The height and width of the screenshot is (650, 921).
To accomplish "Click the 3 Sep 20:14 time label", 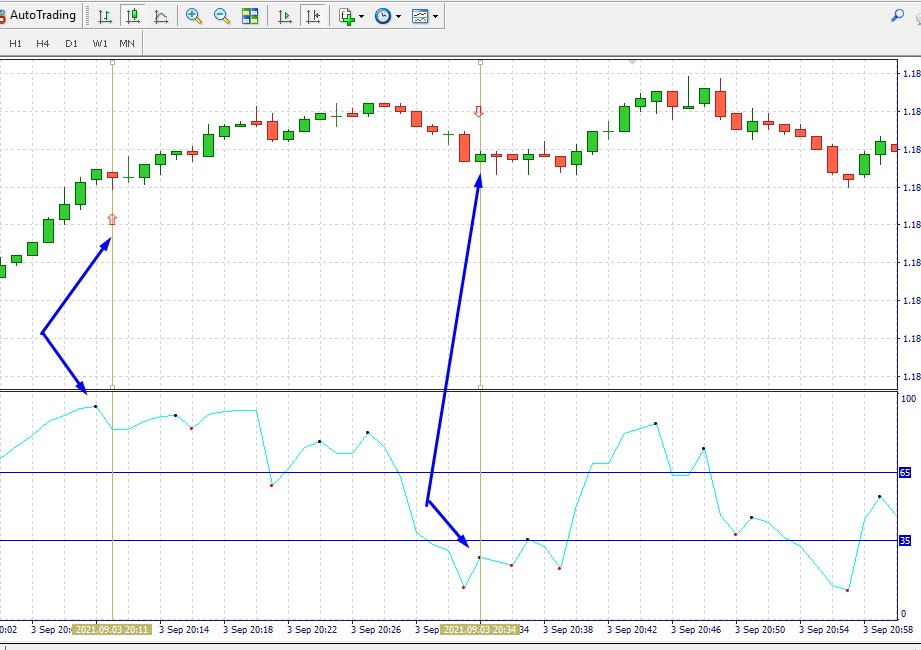I will point(184,629).
